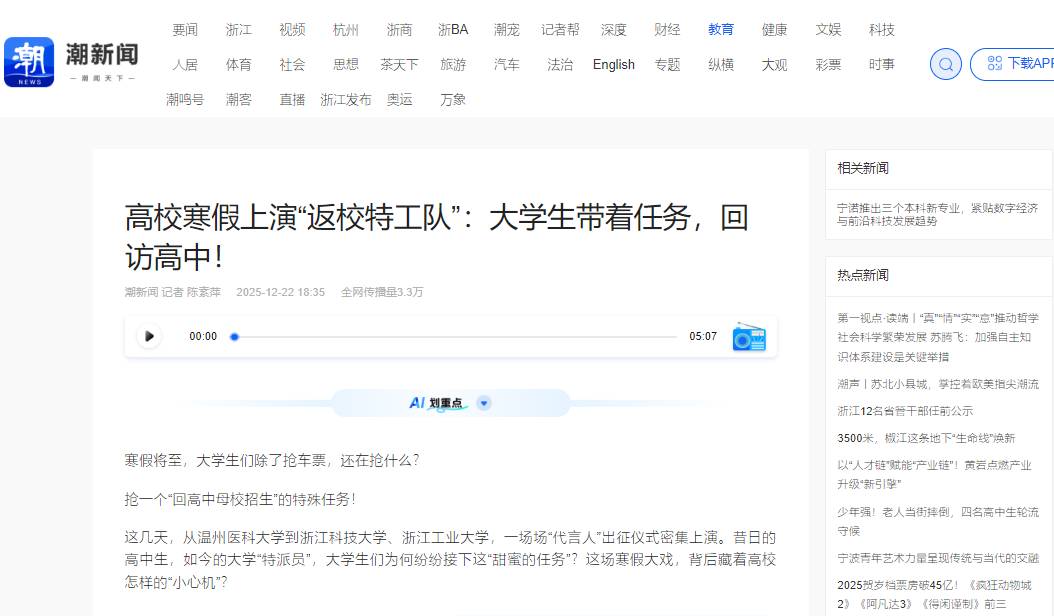Go to the 浙BA channel

tap(453, 30)
